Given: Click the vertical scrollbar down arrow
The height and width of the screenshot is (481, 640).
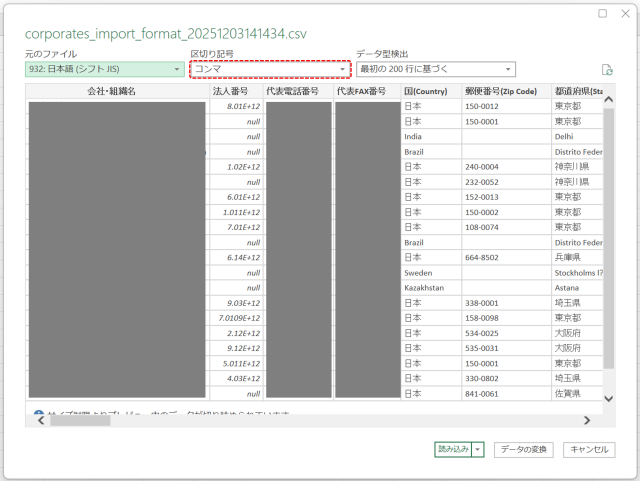Looking at the screenshot, I should (609, 399).
